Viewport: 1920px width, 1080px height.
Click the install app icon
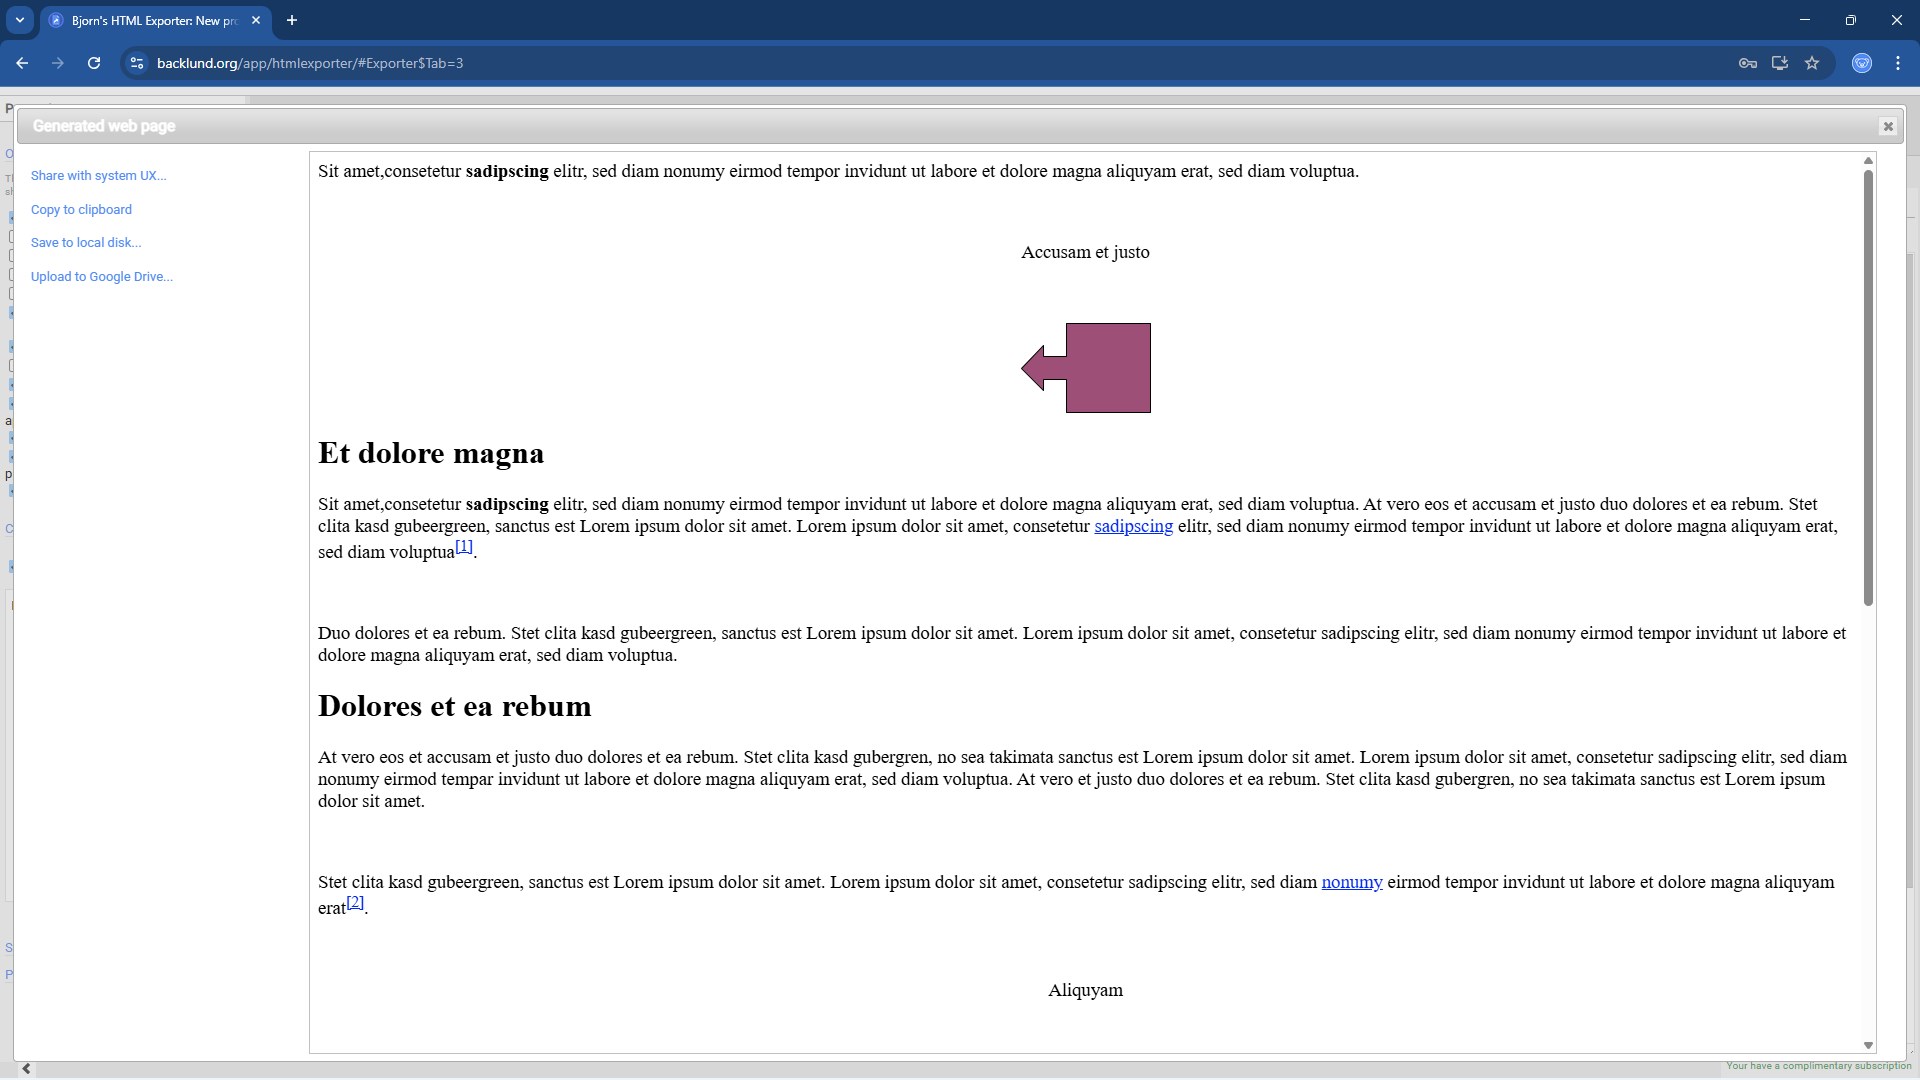(1779, 63)
